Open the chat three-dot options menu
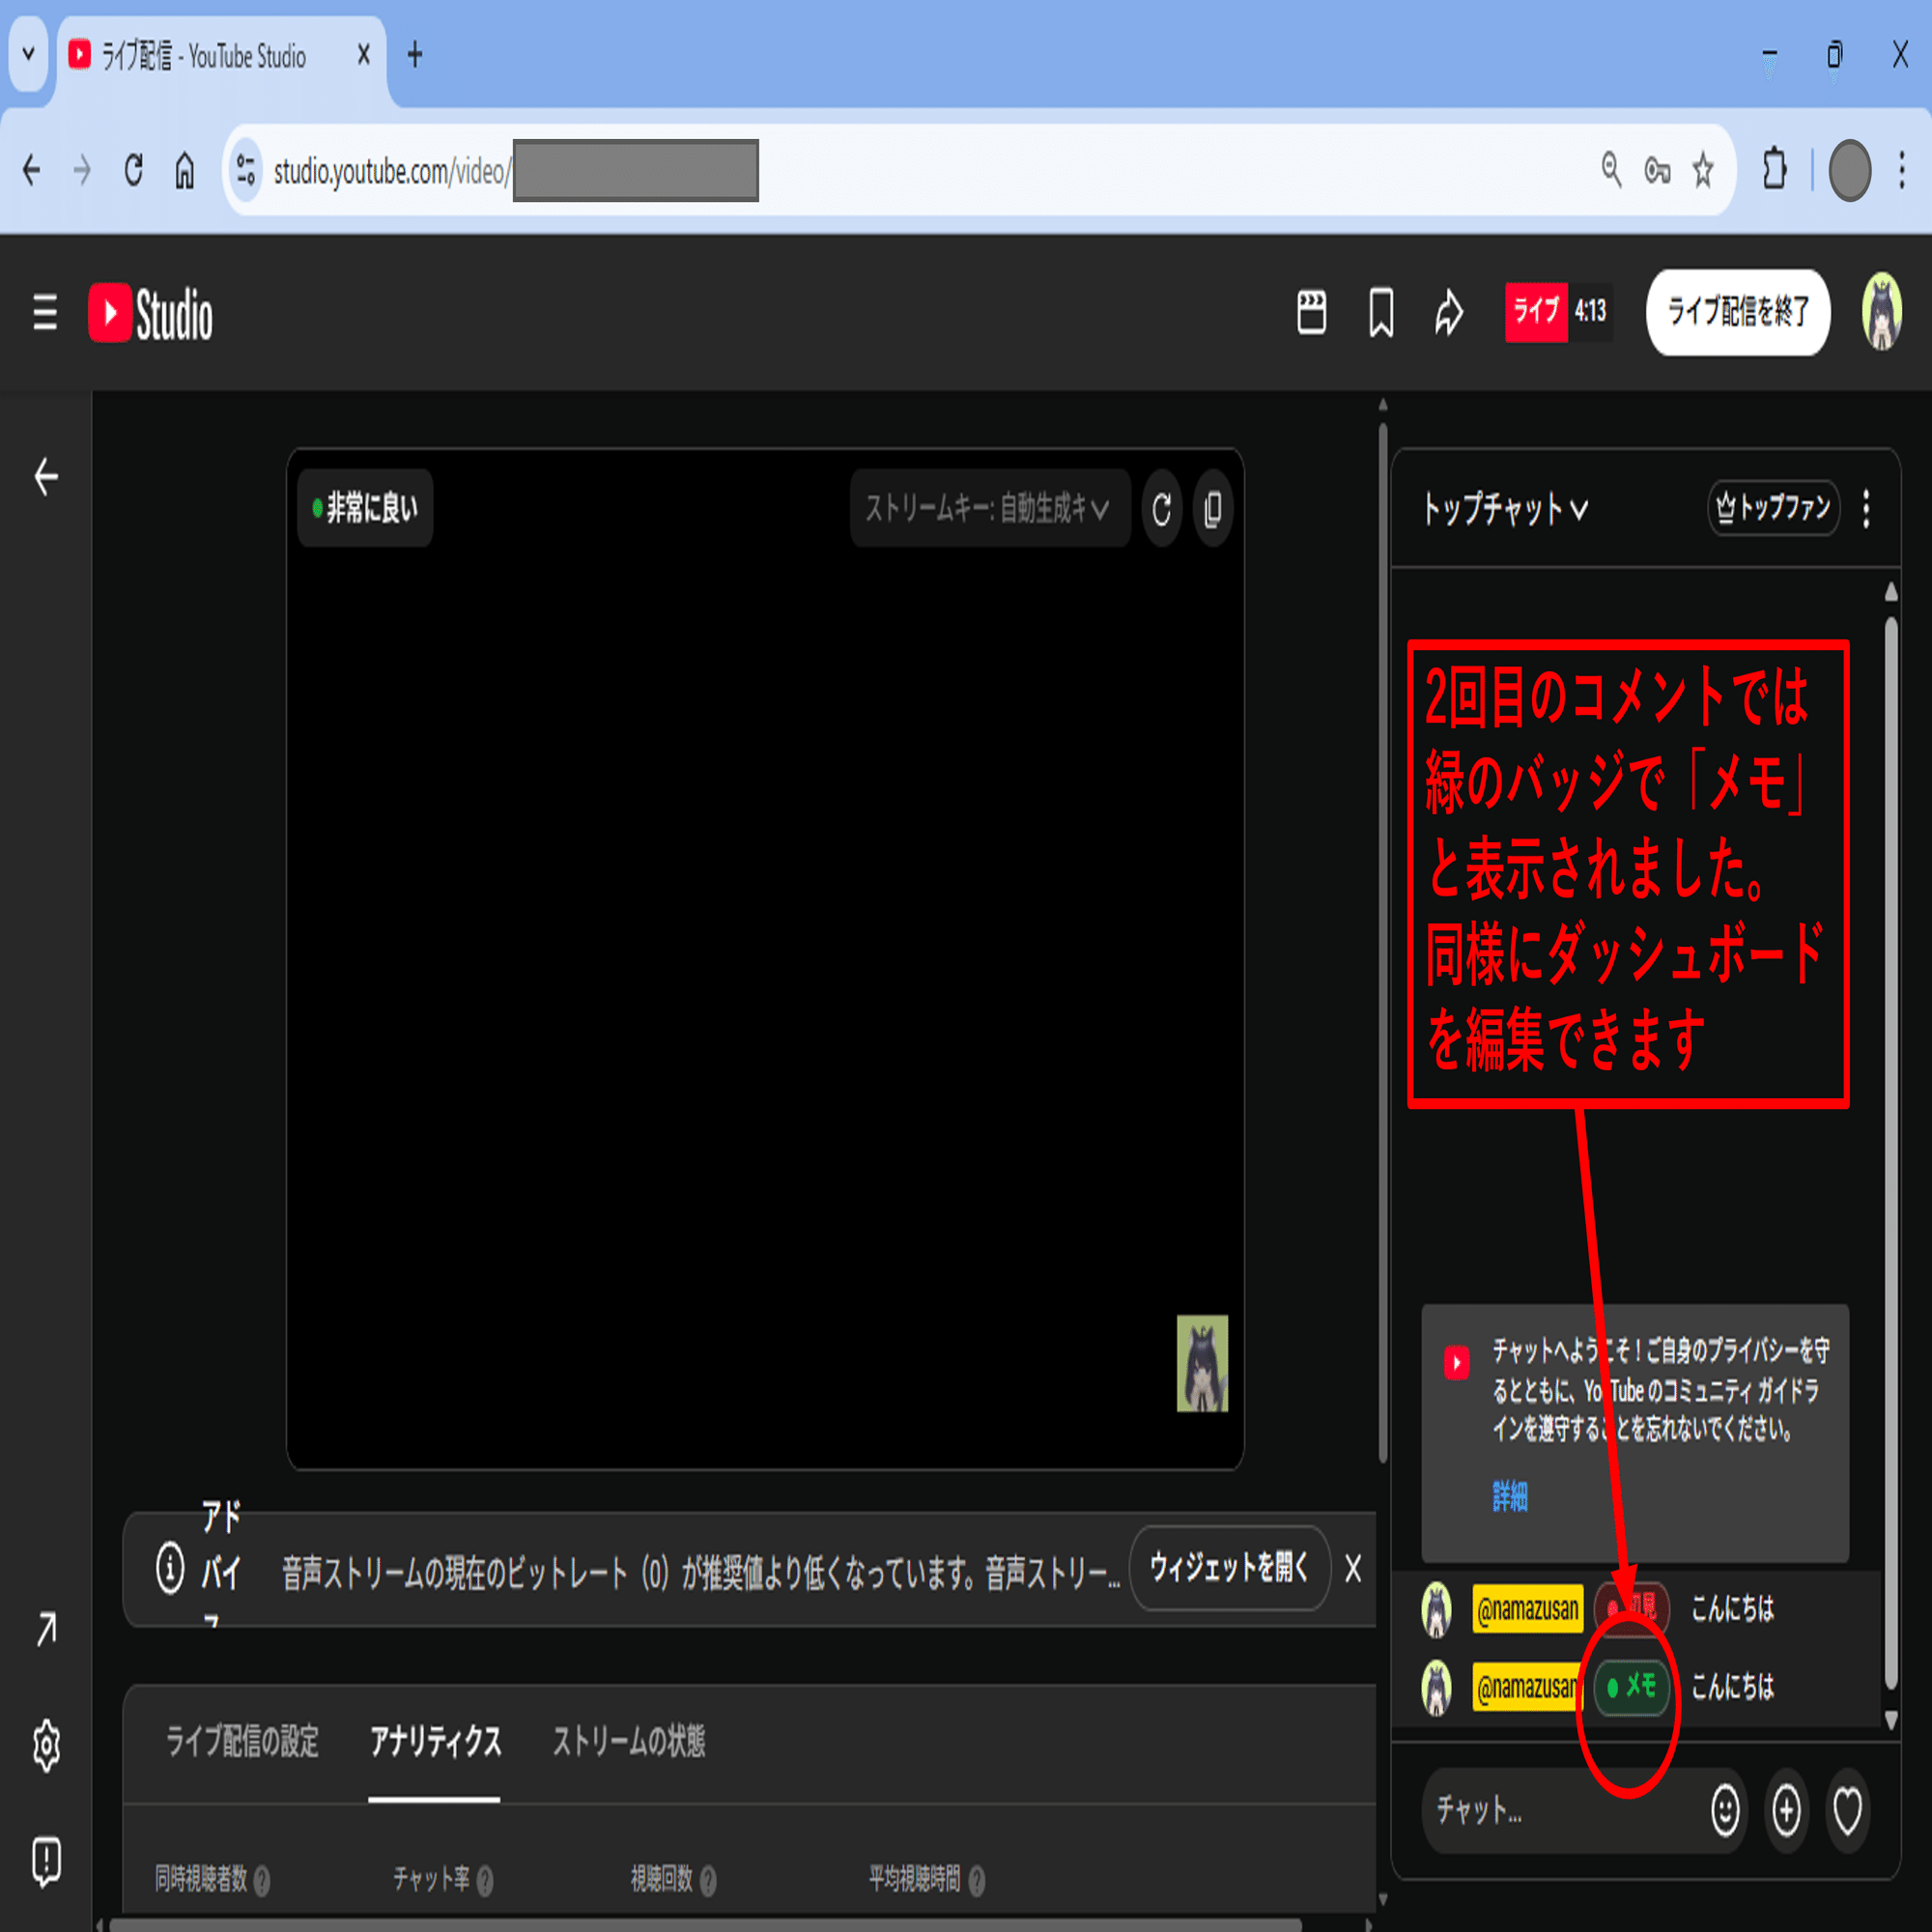This screenshot has width=1932, height=1932. (x=1866, y=509)
